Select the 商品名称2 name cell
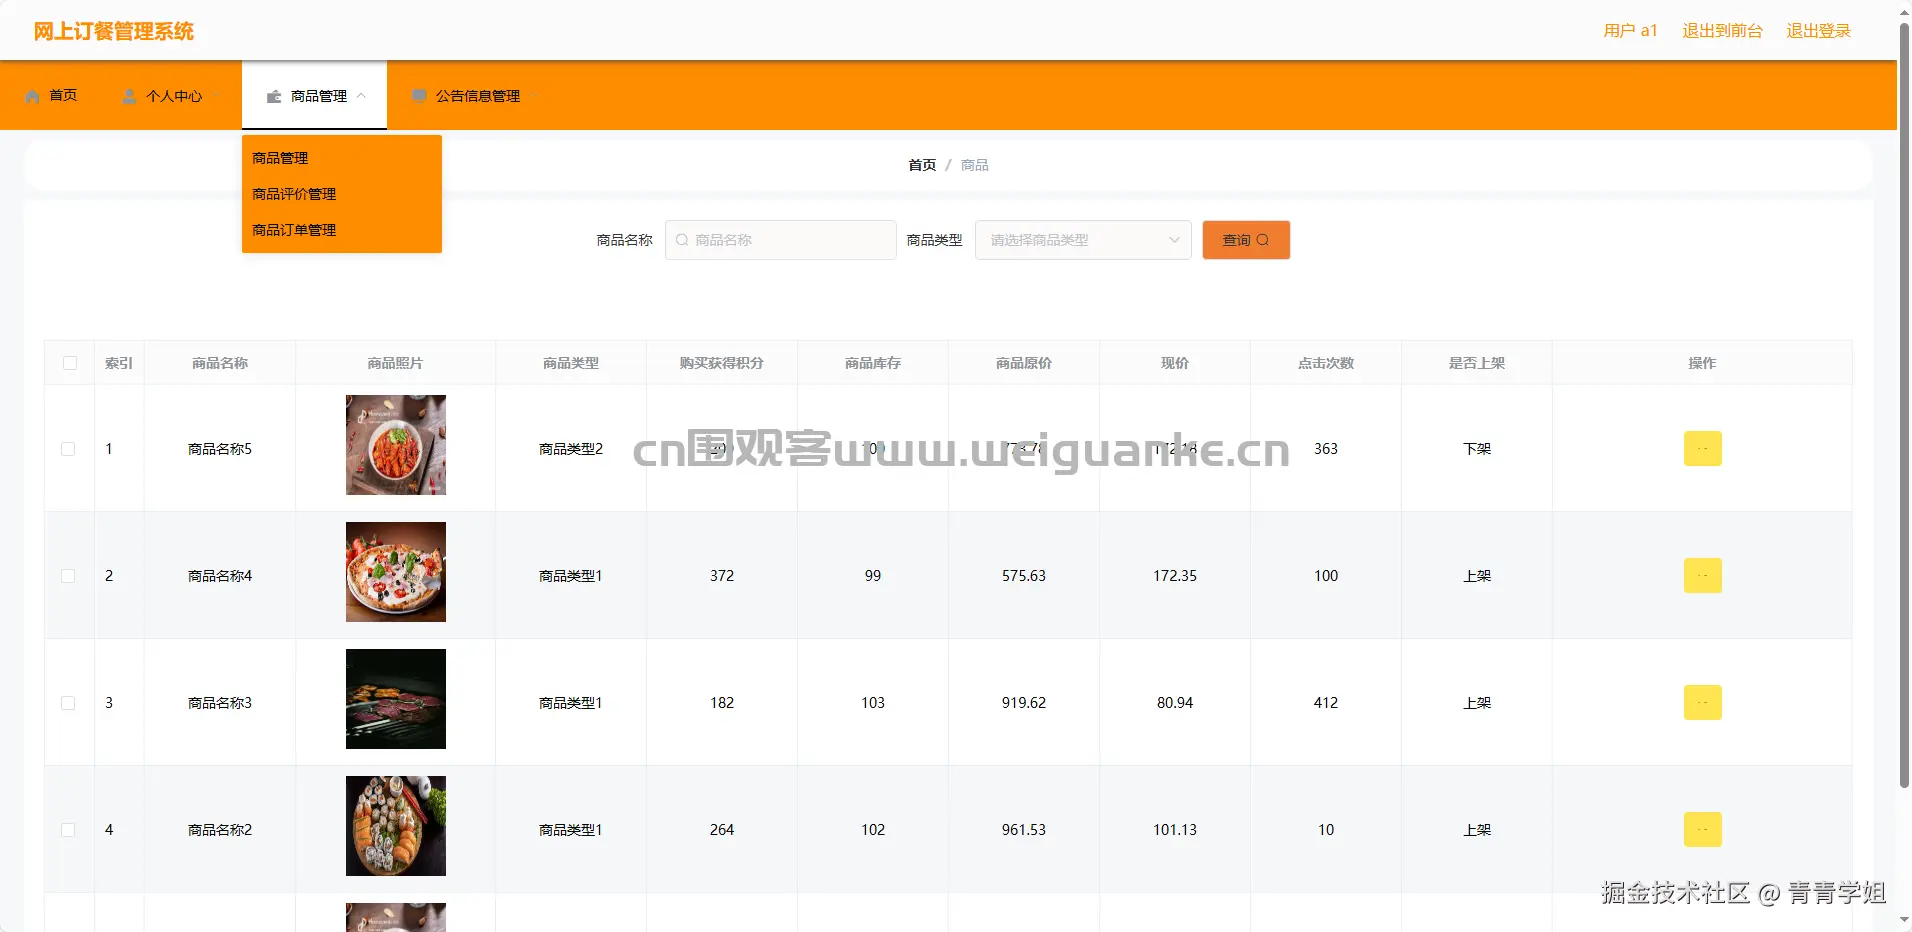 [220, 830]
